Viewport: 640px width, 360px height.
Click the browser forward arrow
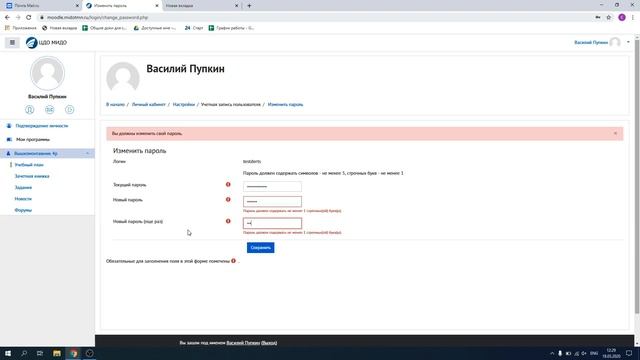pyautogui.click(x=18, y=18)
